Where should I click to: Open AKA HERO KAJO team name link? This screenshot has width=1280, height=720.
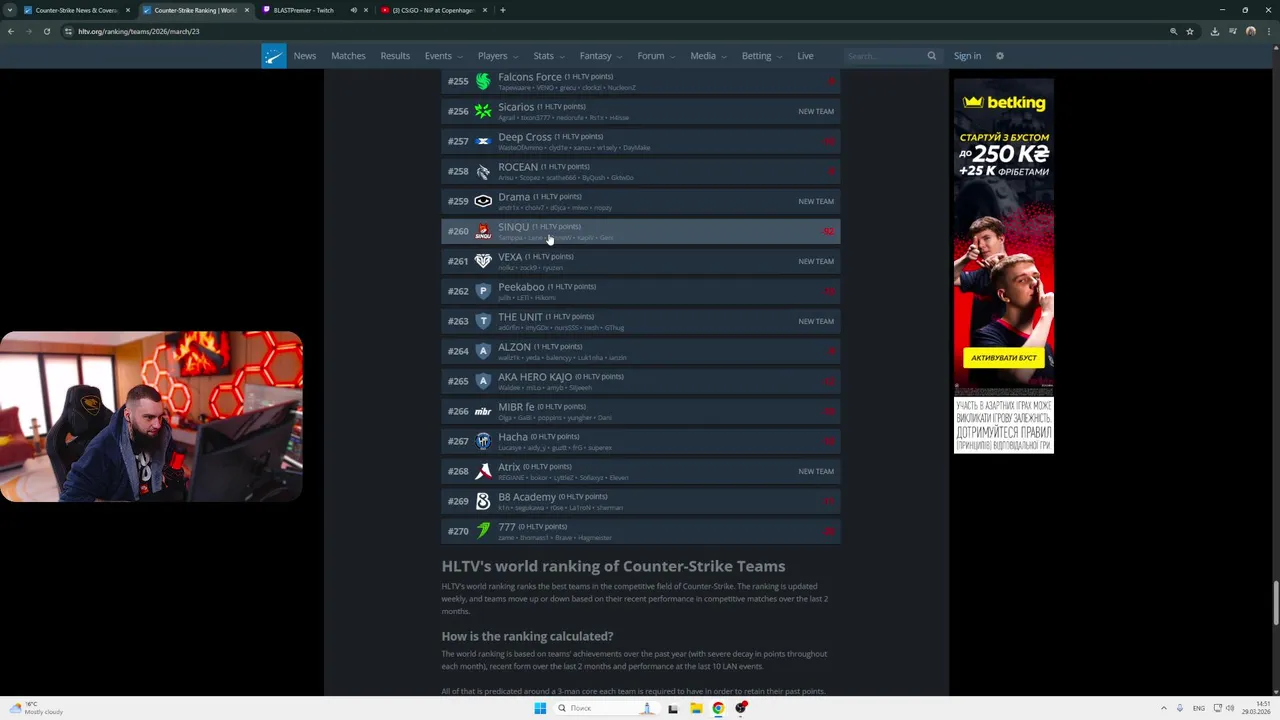pos(535,377)
